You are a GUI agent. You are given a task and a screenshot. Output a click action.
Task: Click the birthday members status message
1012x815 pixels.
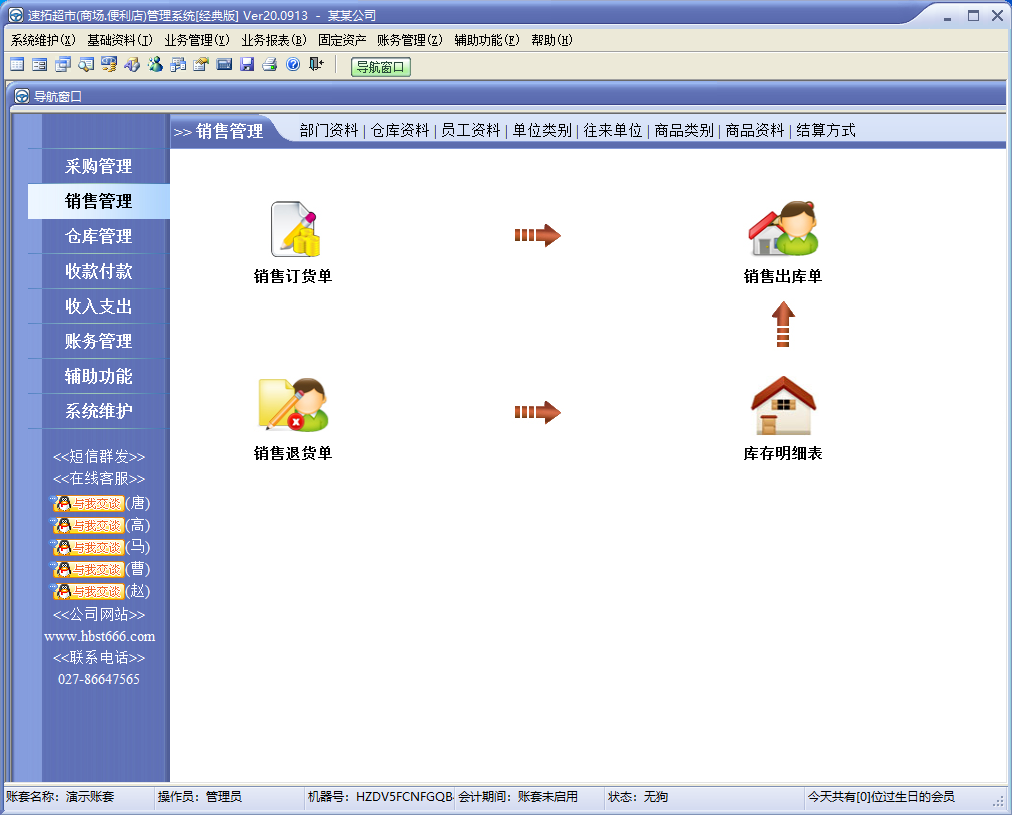[x=881, y=797]
